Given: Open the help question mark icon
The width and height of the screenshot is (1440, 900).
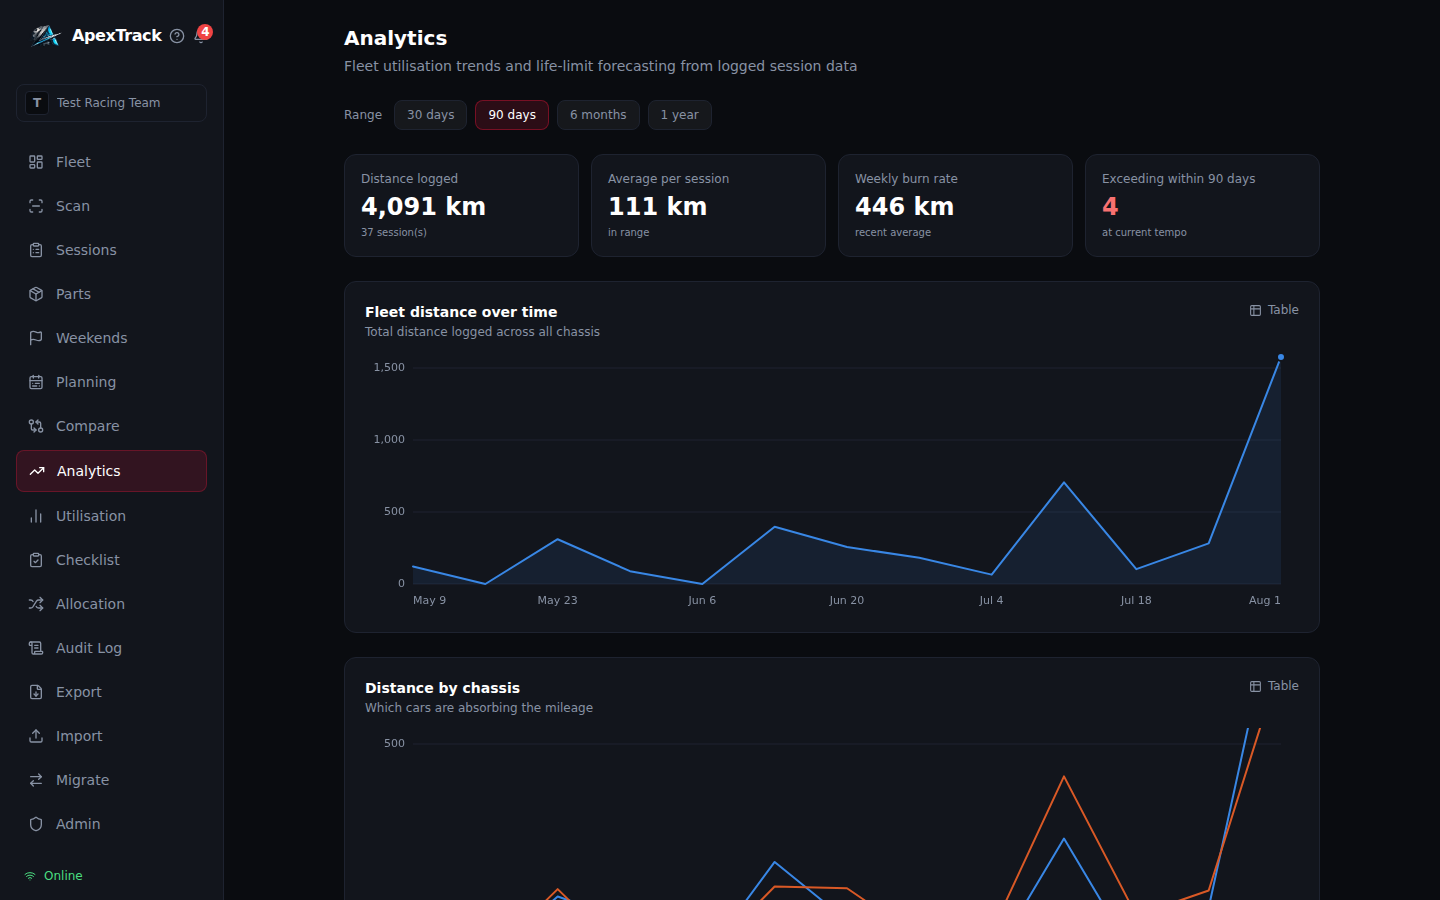Looking at the screenshot, I should coord(177,36).
